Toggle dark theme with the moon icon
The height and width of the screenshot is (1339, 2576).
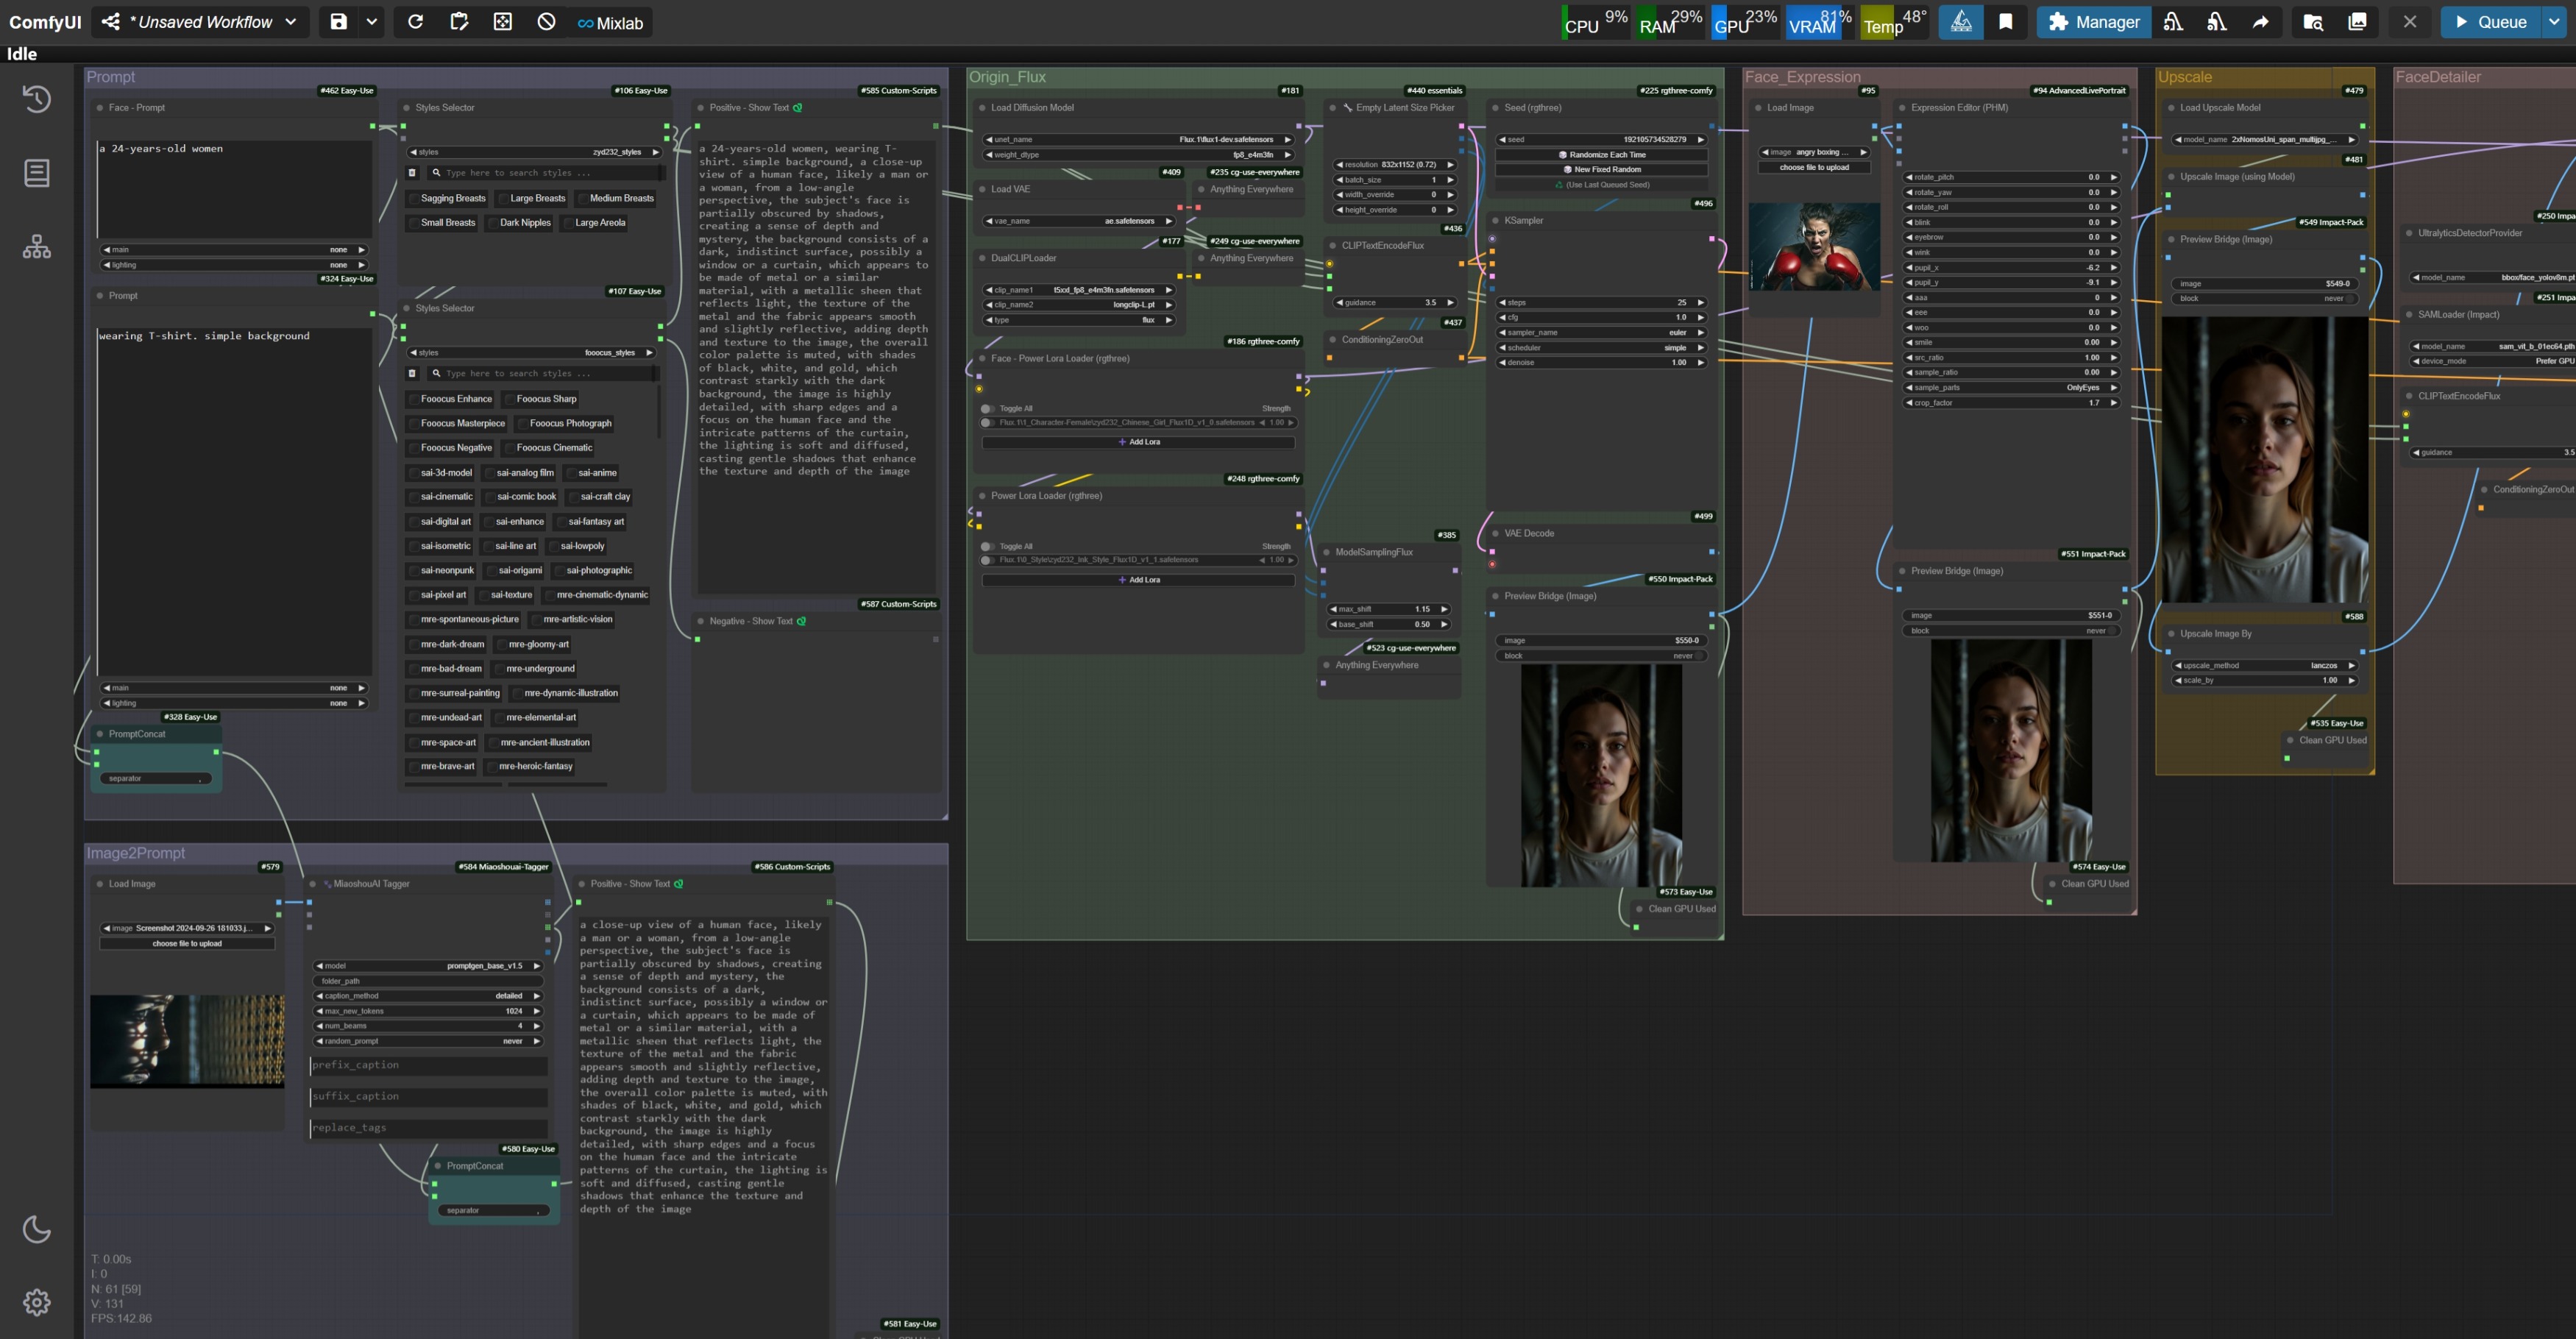coord(37,1229)
